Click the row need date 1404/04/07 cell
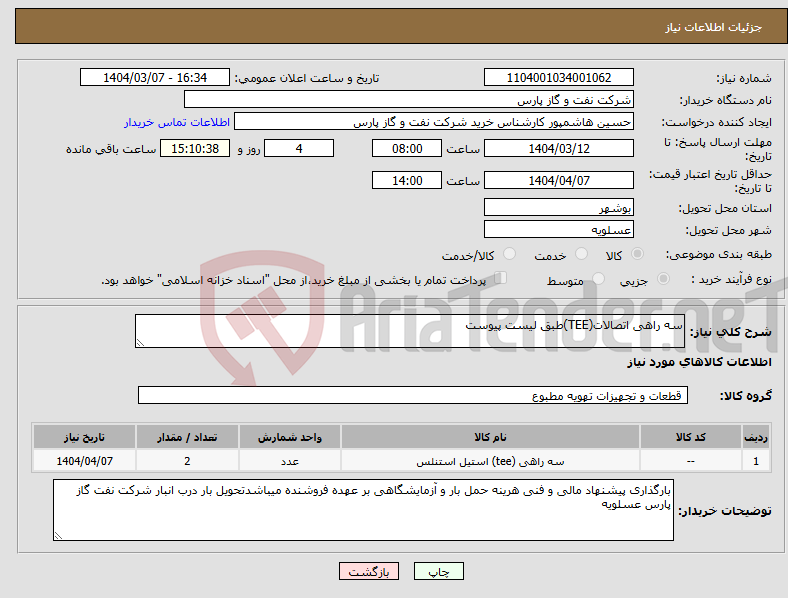This screenshot has height=598, width=788. click(84, 461)
